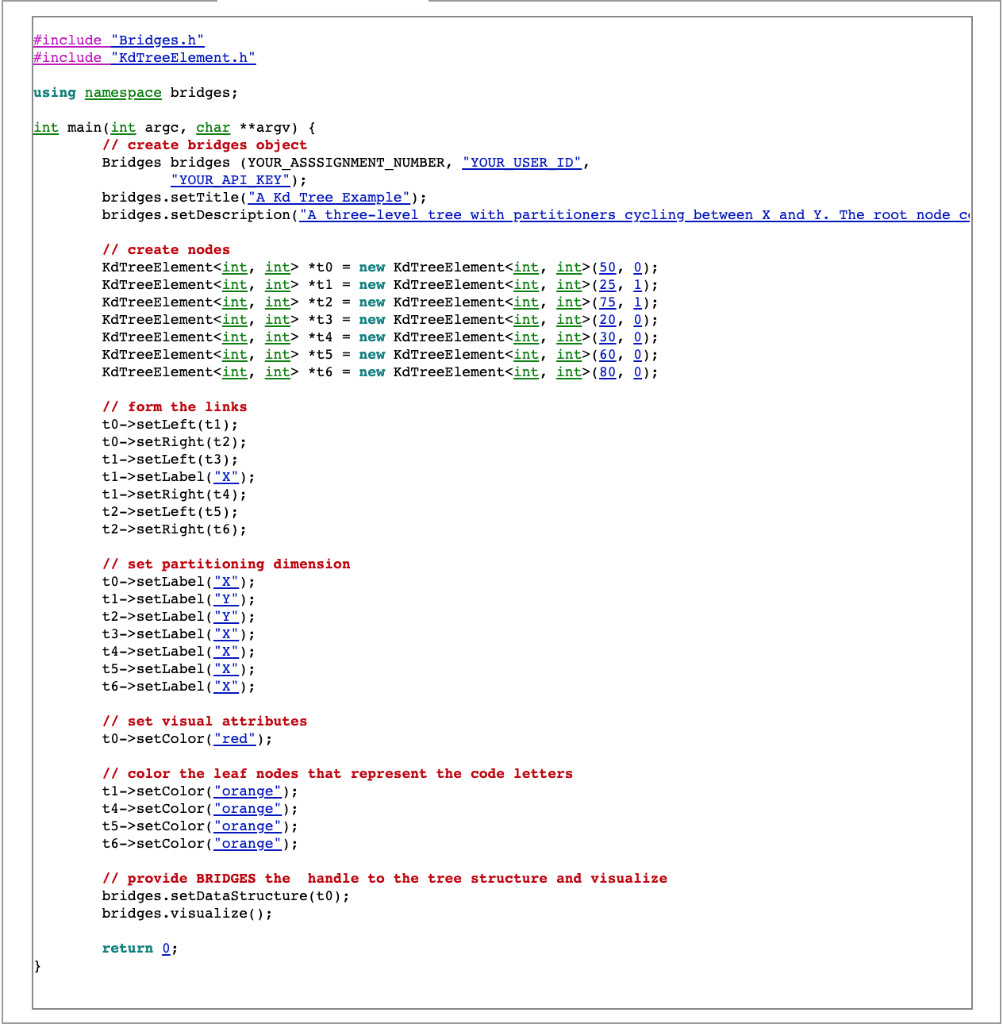Click the char link in main's parameters
1003x1024 pixels.
[x=212, y=127]
